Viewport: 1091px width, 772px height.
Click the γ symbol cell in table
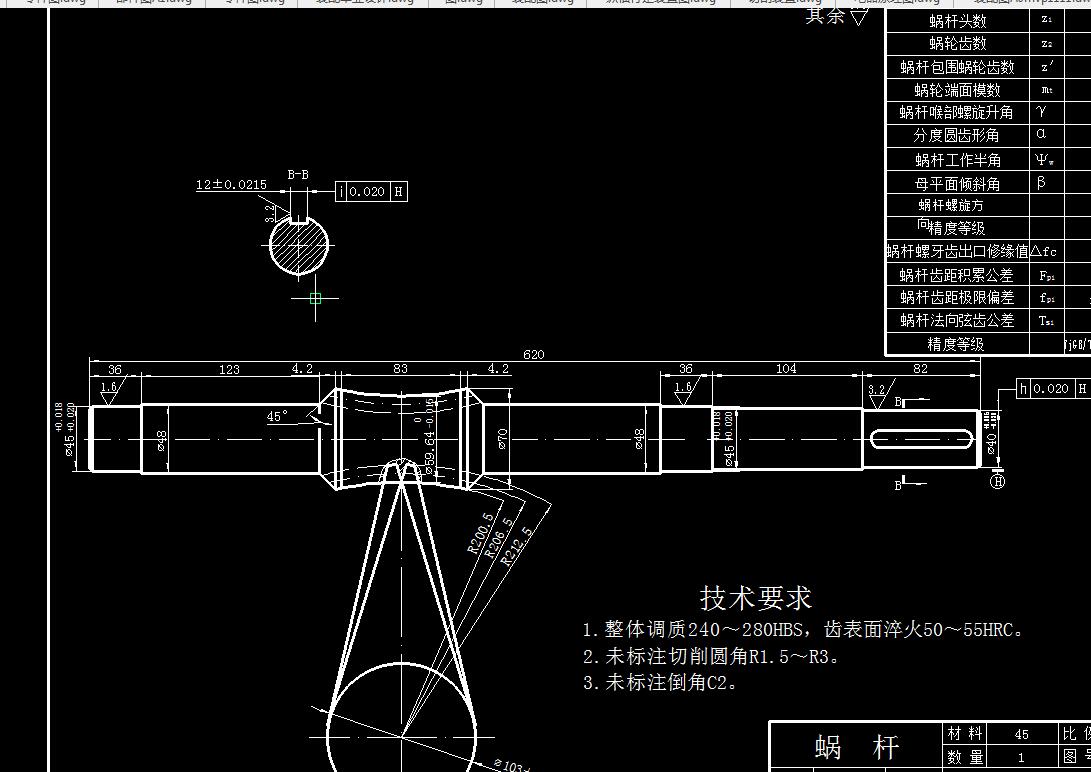click(1046, 113)
